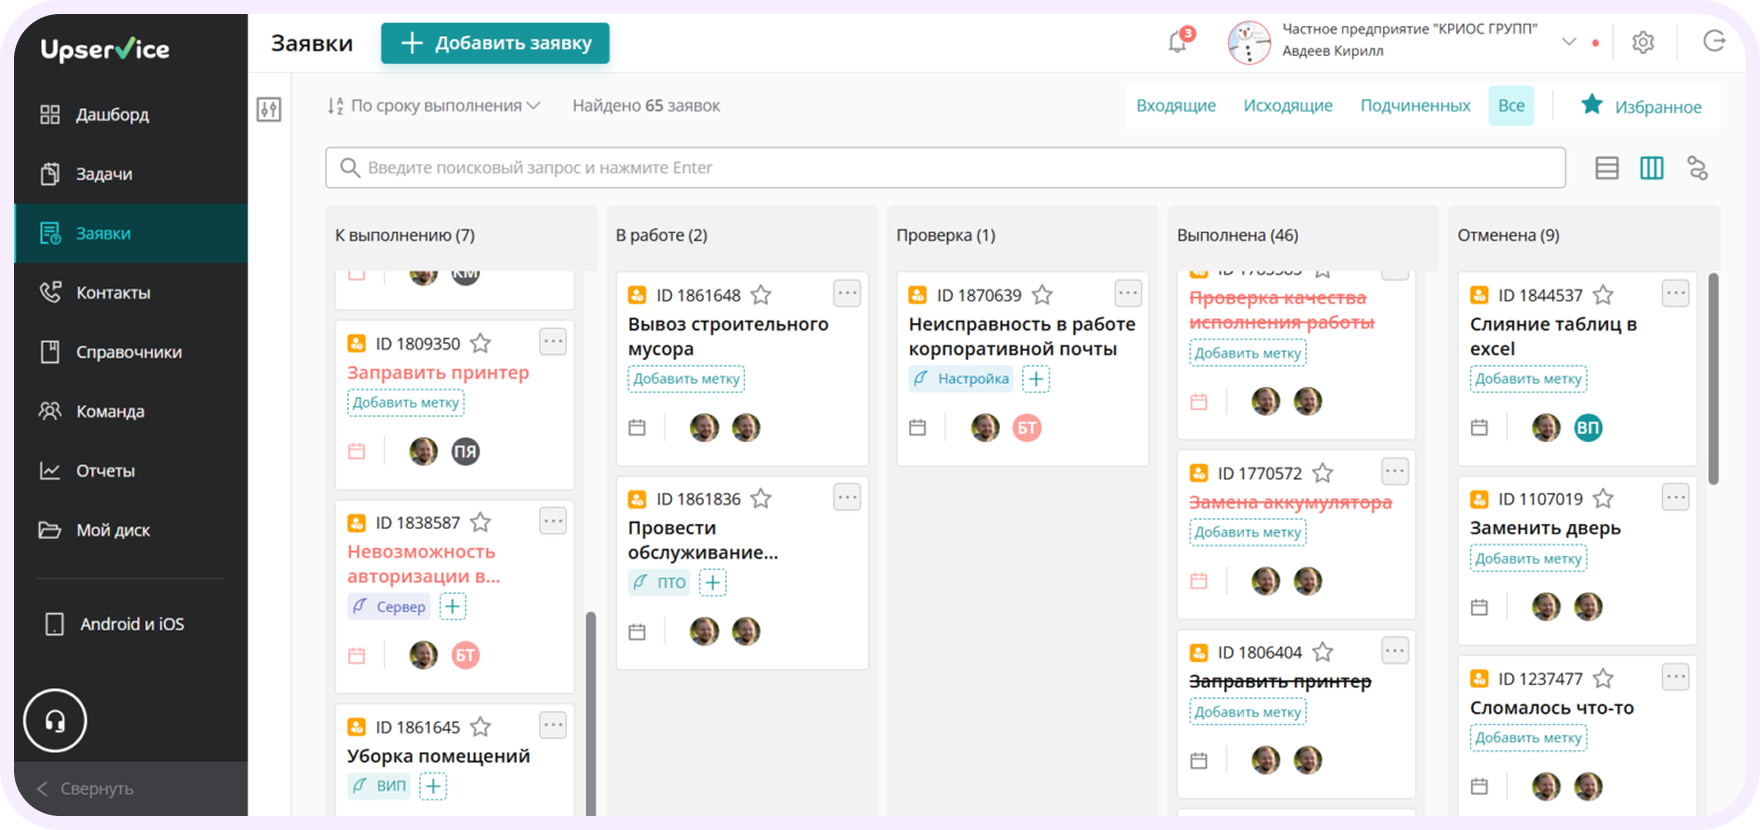This screenshot has height=830, width=1760.
Task: Star request ID 1107019 as favorite
Action: click(x=1603, y=498)
